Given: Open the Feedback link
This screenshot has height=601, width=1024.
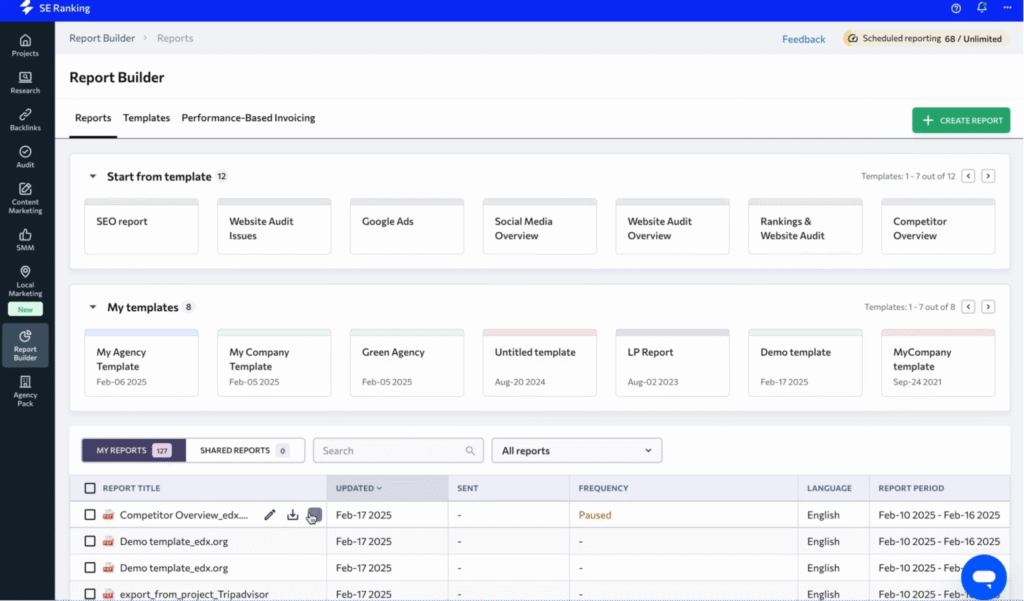Looking at the screenshot, I should tap(803, 39).
